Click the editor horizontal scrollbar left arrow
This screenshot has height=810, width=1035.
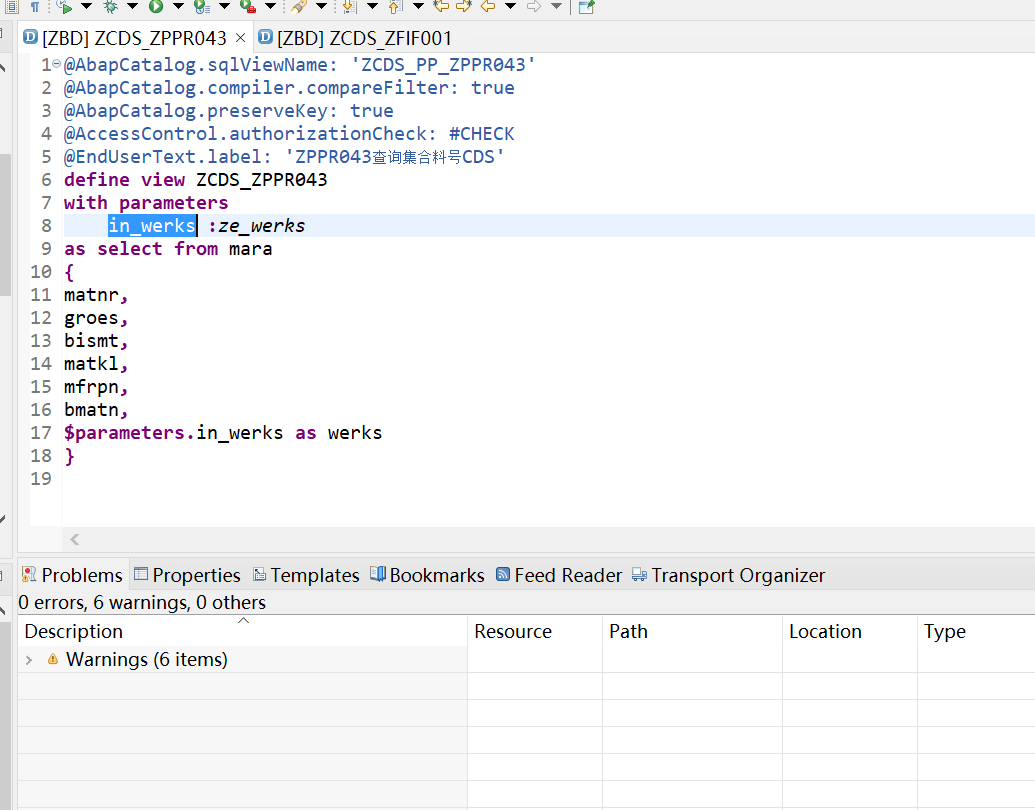75,539
